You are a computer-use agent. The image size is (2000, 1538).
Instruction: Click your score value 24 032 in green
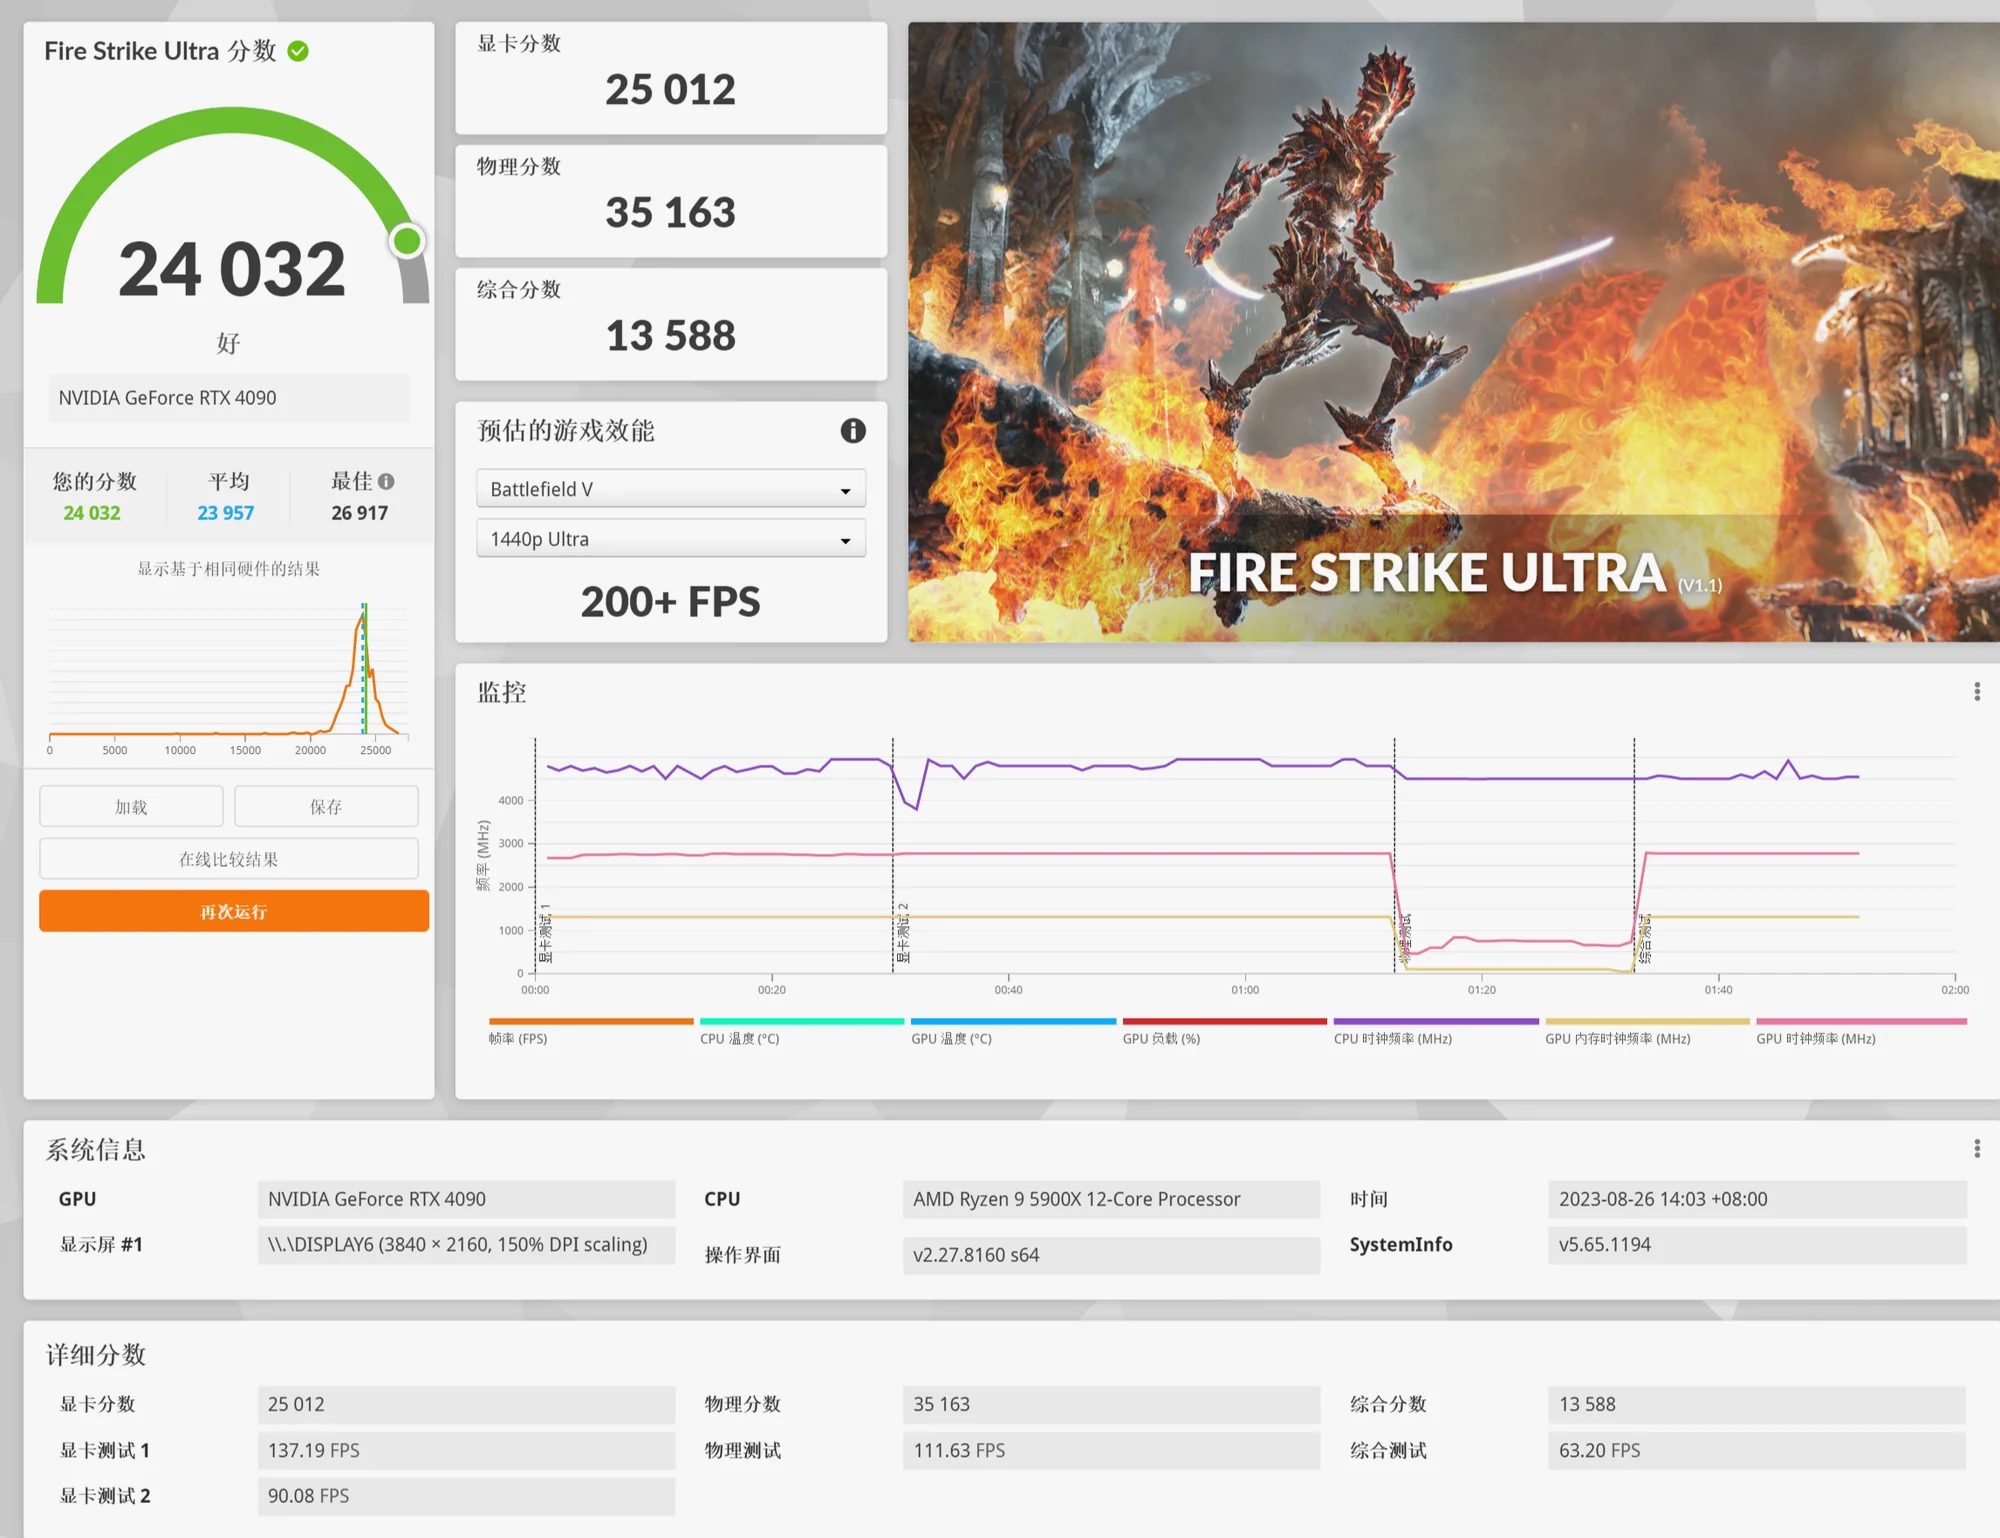[x=92, y=513]
